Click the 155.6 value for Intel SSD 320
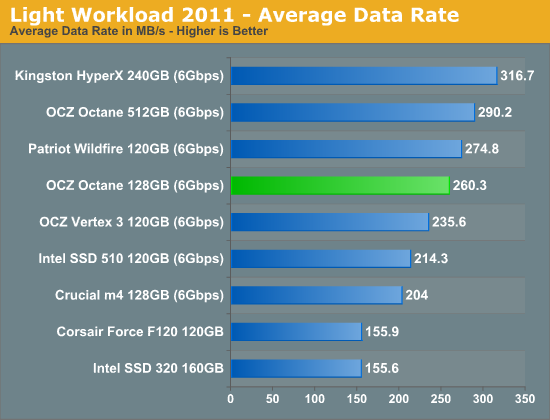 382,368
